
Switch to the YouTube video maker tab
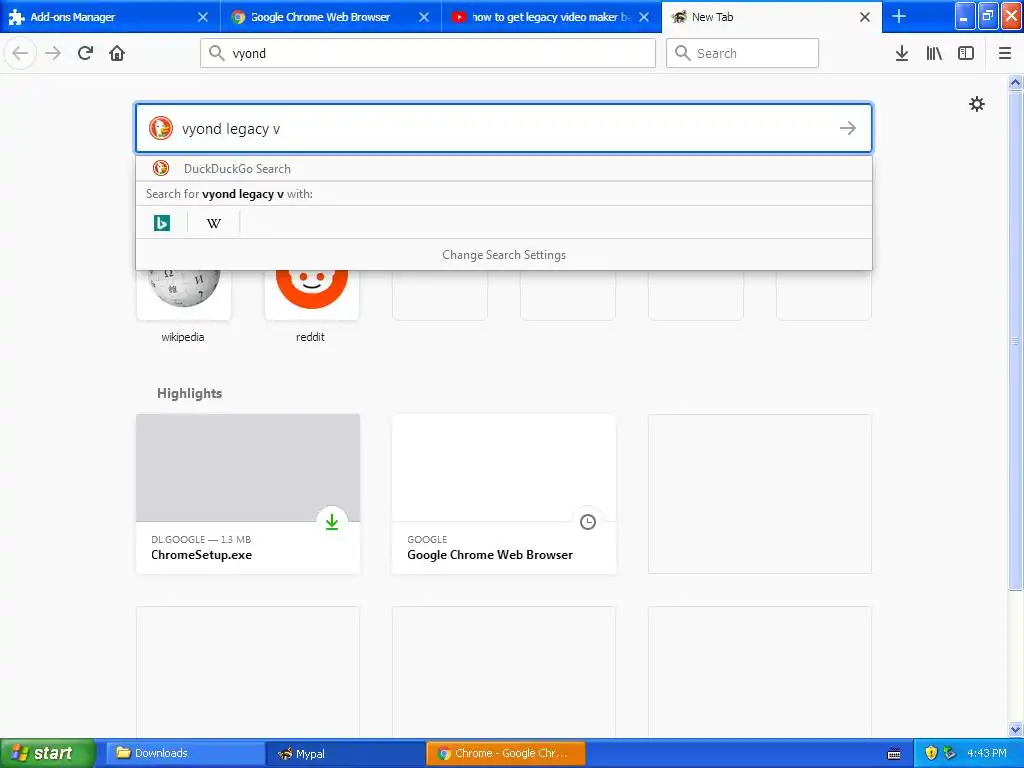pyautogui.click(x=552, y=17)
